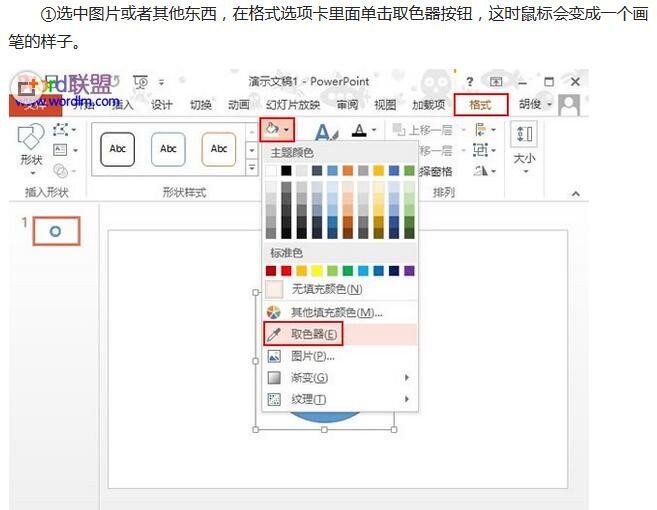The height and width of the screenshot is (510, 657).
Task: Switch to the 设计 Design tab
Action: pos(162,105)
